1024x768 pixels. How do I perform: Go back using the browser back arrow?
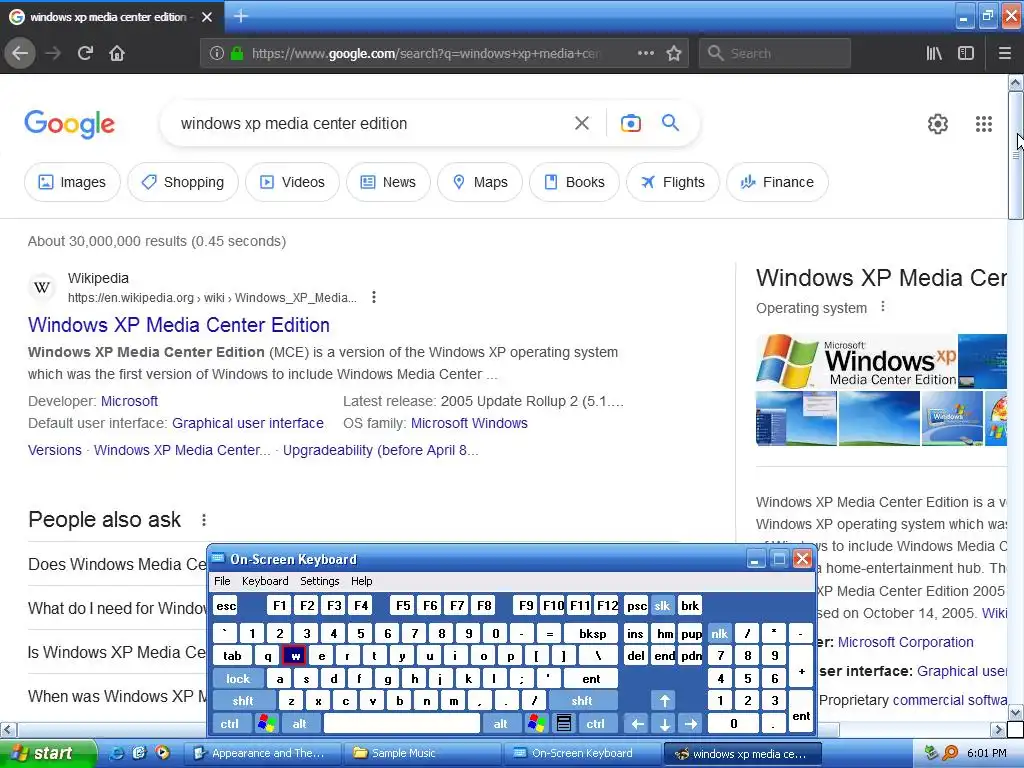coord(20,53)
